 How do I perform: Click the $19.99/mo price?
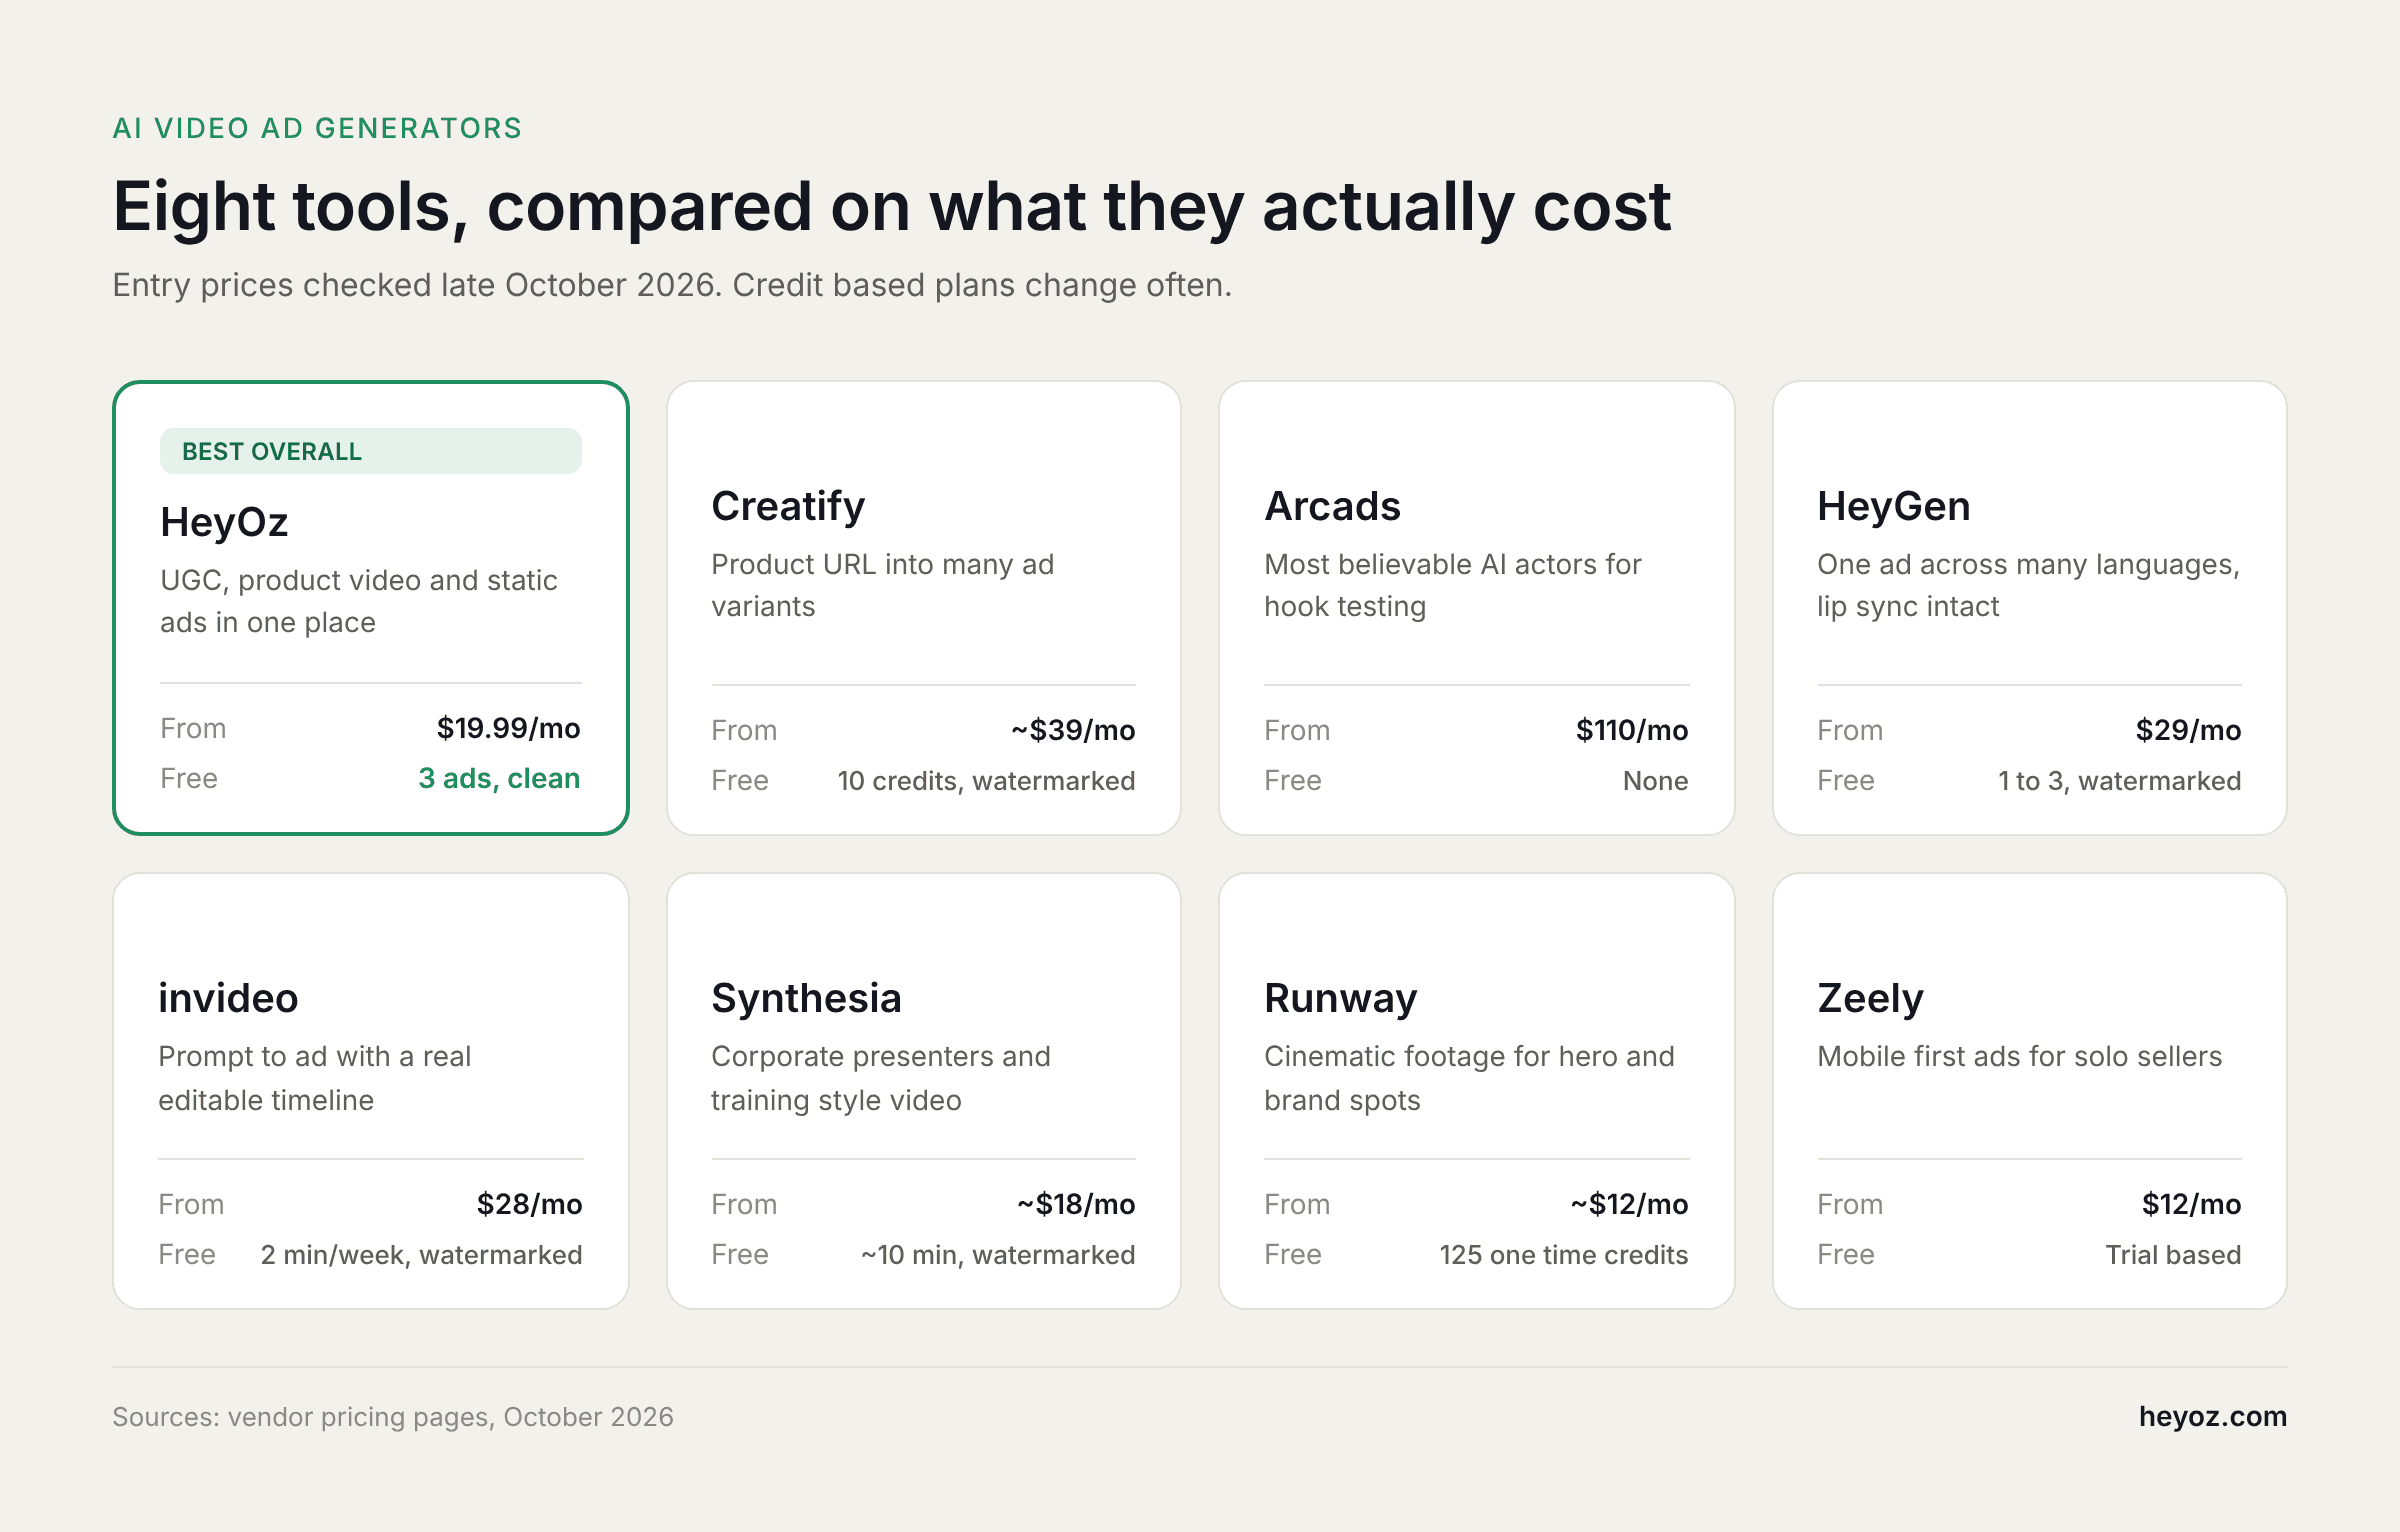[x=508, y=728]
